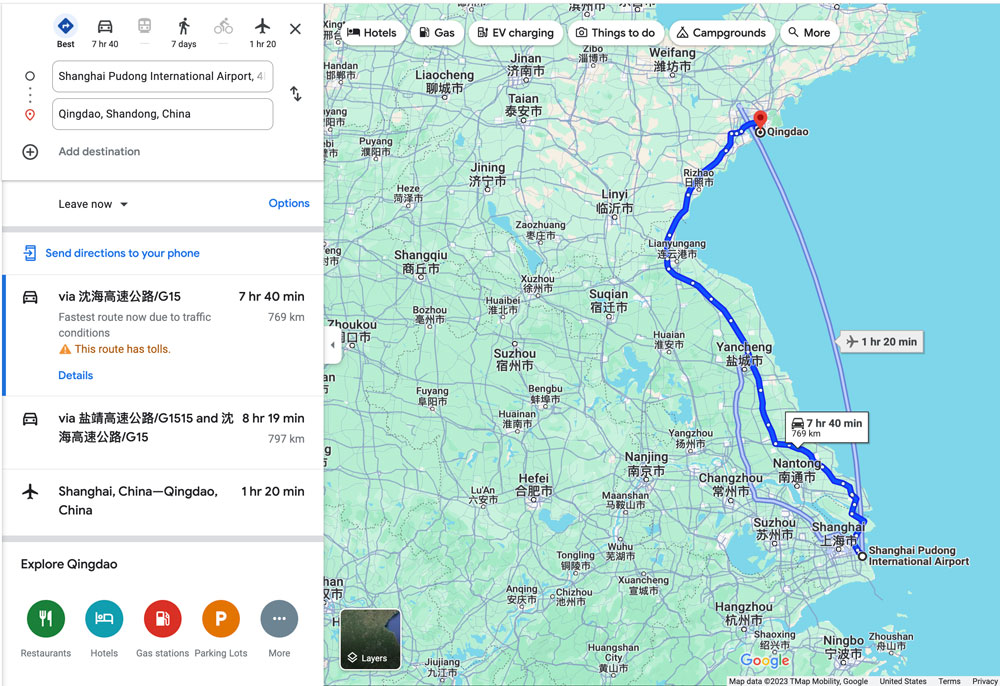Open Details for the G15 route
Viewport: 1000px width, 686px height.
coord(75,376)
